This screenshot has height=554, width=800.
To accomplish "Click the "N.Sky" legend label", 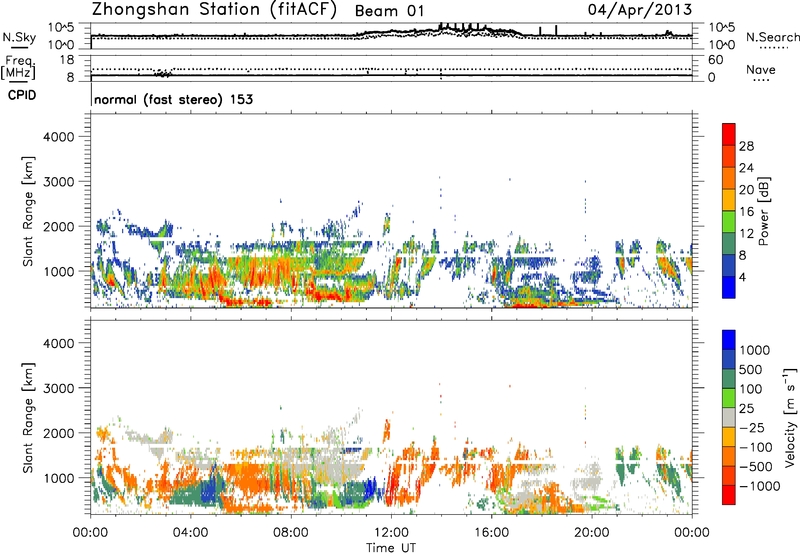I will point(19,38).
